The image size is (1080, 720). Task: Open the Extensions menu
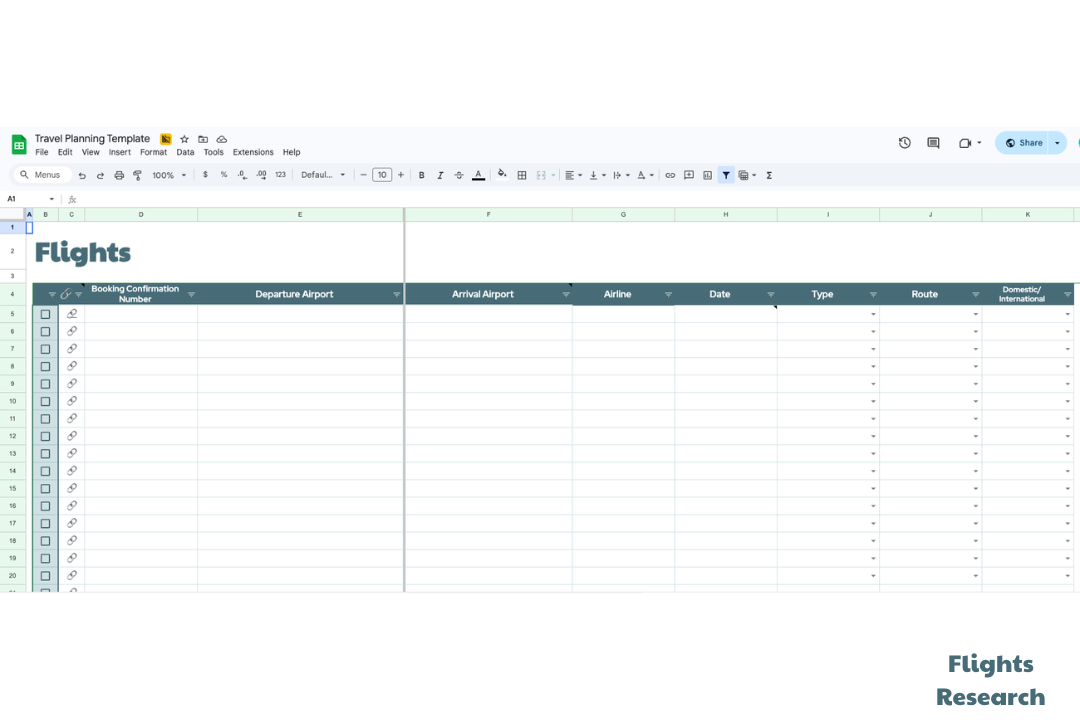click(253, 152)
